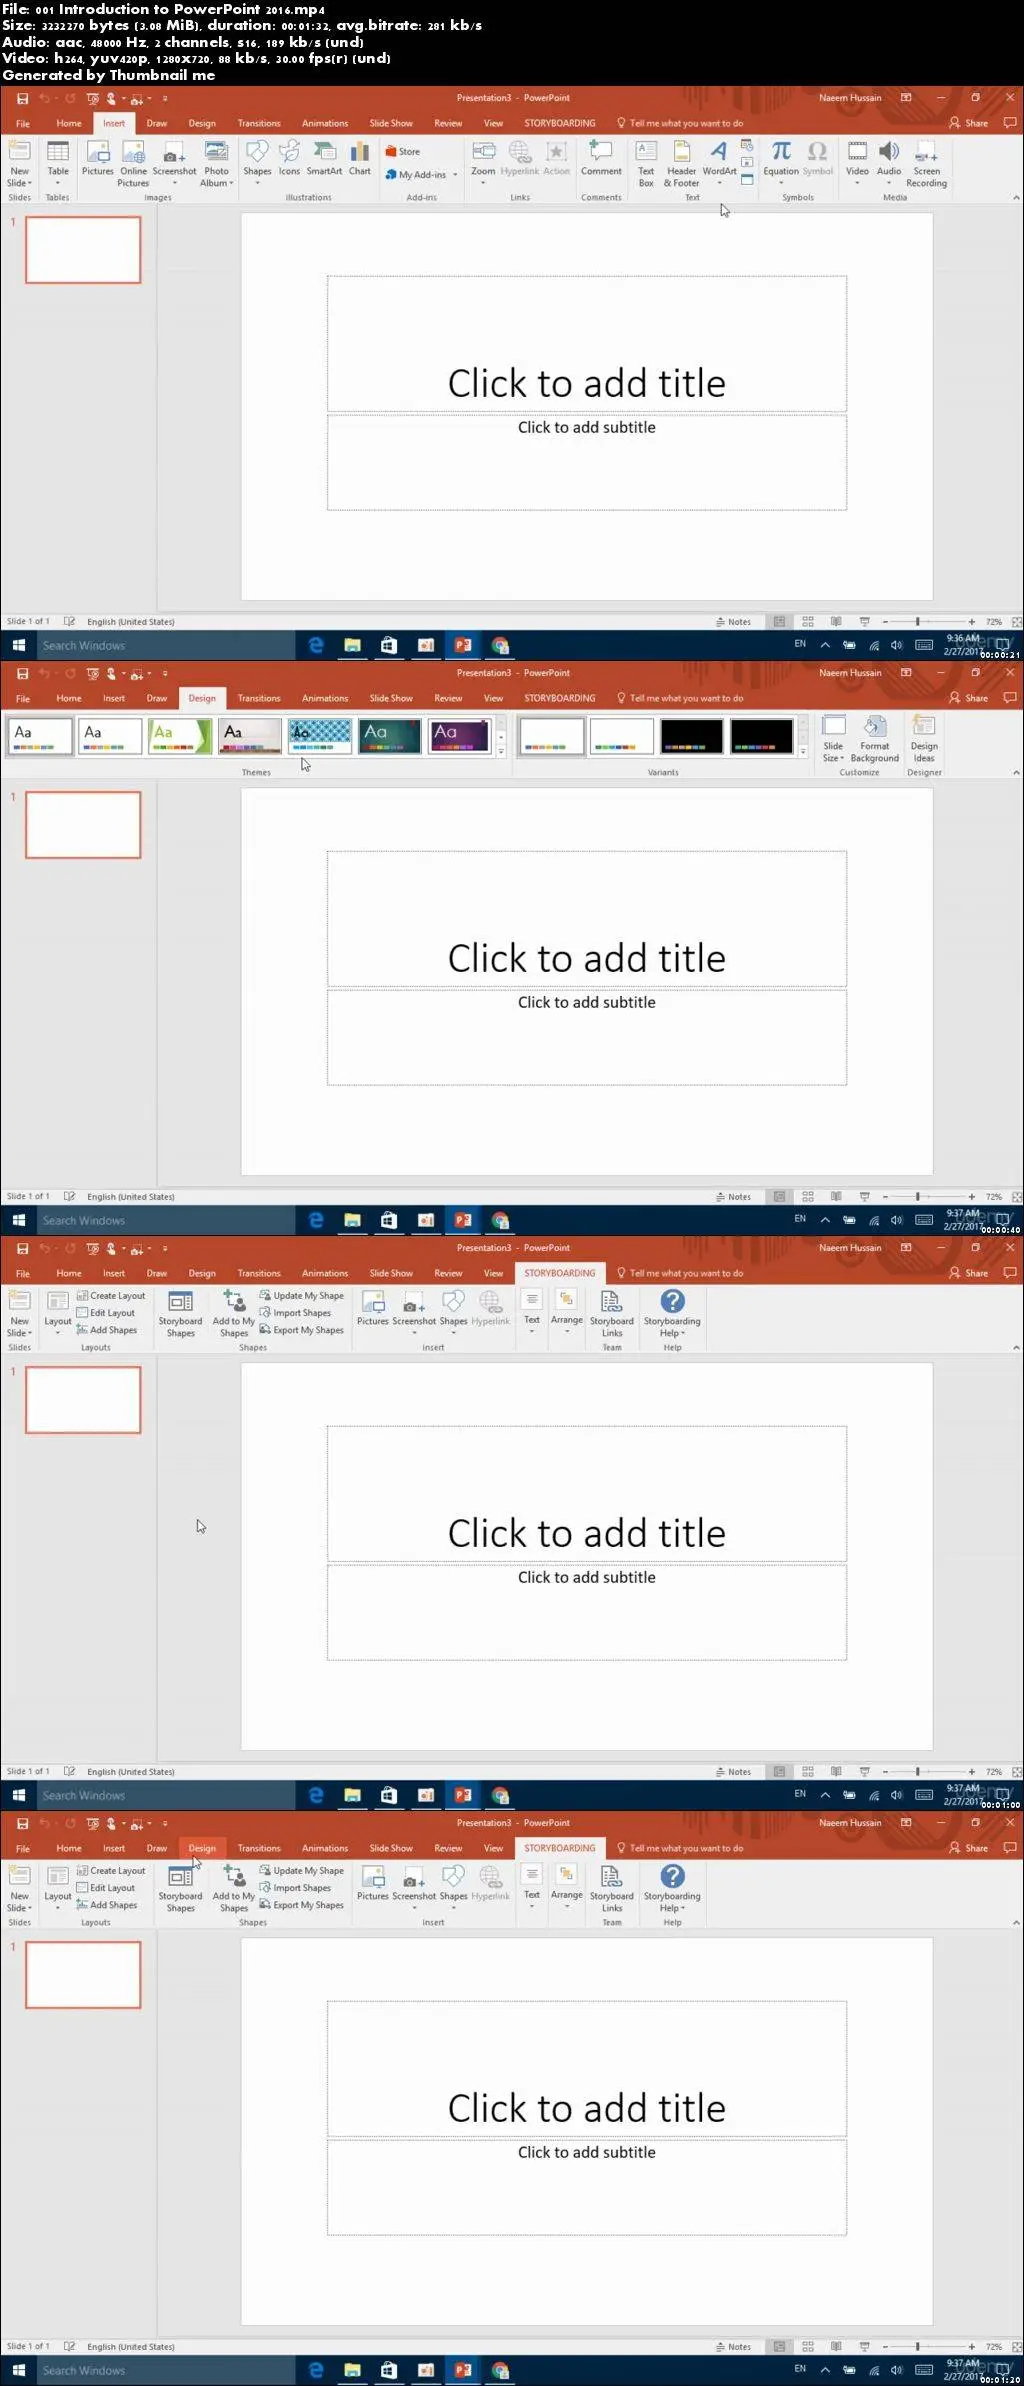Select Slide Sorter view in Design ribbon frame
The width and height of the screenshot is (1024, 2386).
[808, 1197]
